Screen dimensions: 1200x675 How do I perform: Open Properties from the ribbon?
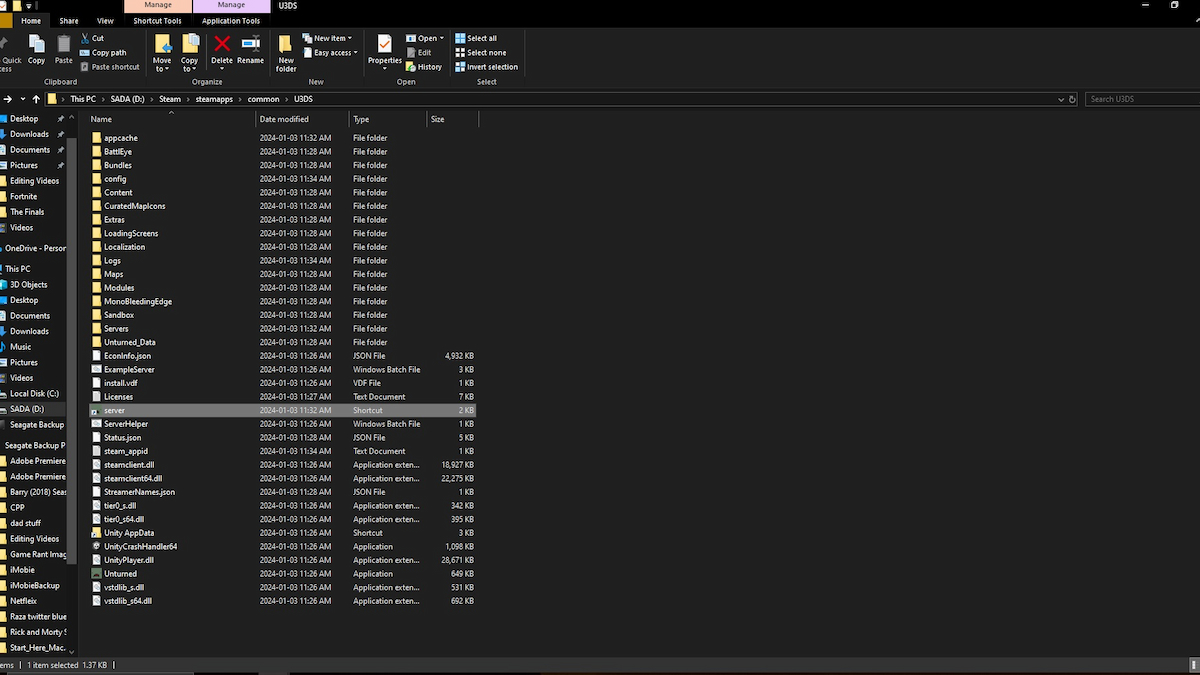[384, 48]
